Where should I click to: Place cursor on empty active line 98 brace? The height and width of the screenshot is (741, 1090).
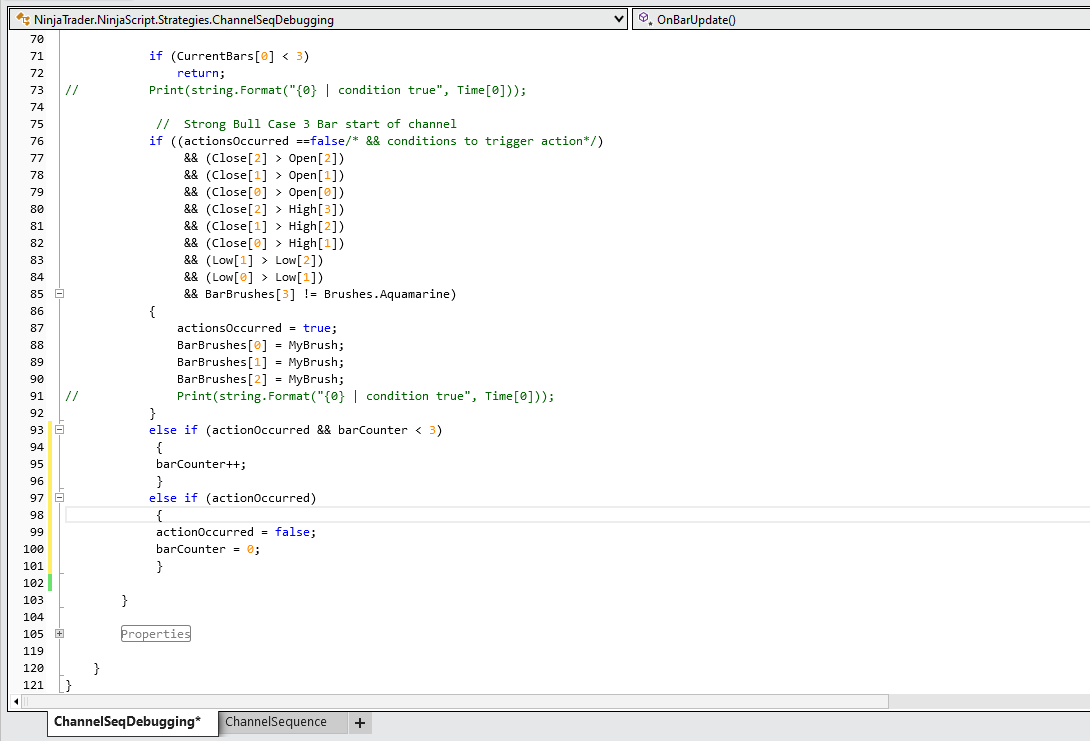(159, 515)
